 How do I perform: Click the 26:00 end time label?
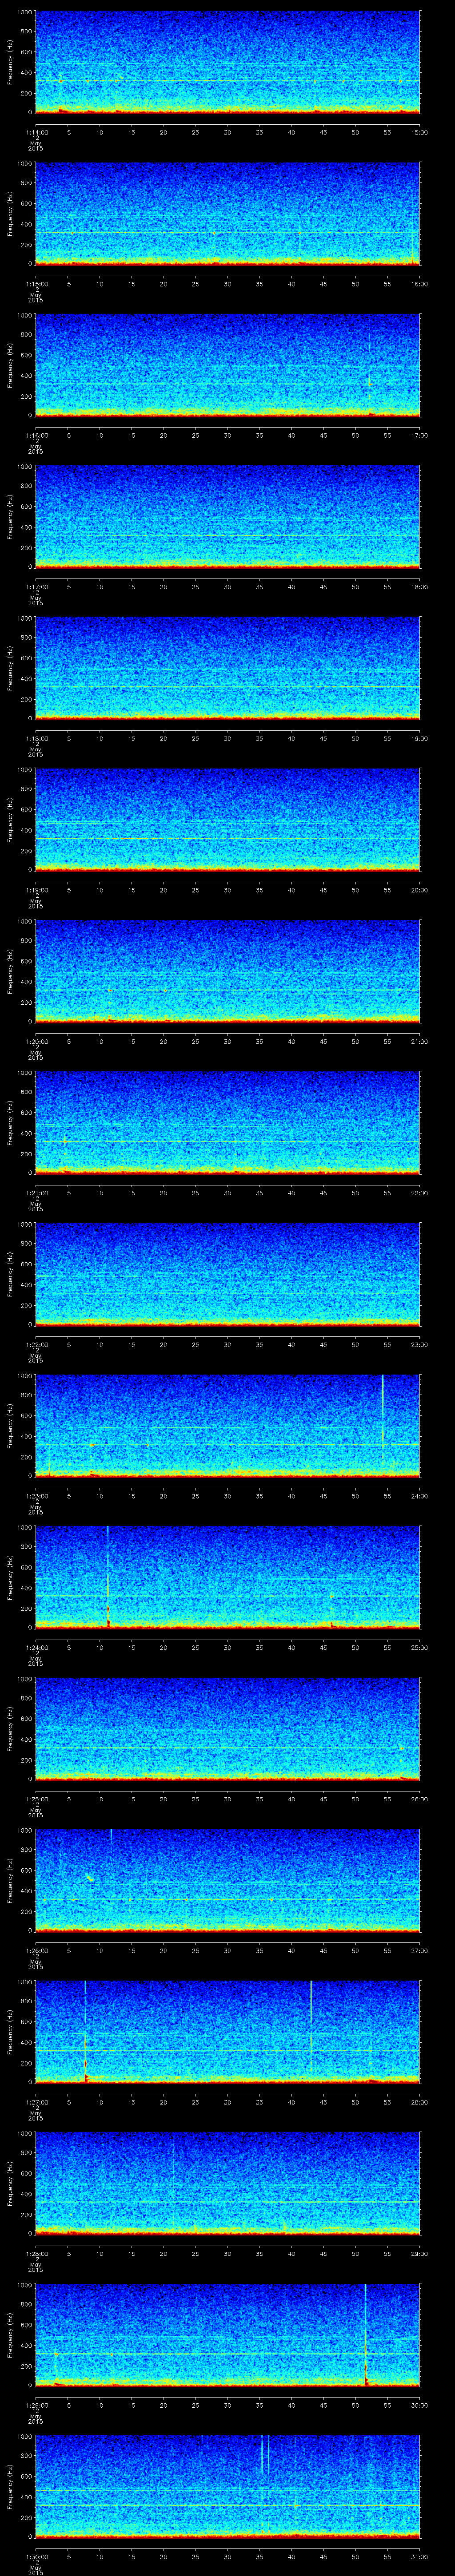(420, 1799)
